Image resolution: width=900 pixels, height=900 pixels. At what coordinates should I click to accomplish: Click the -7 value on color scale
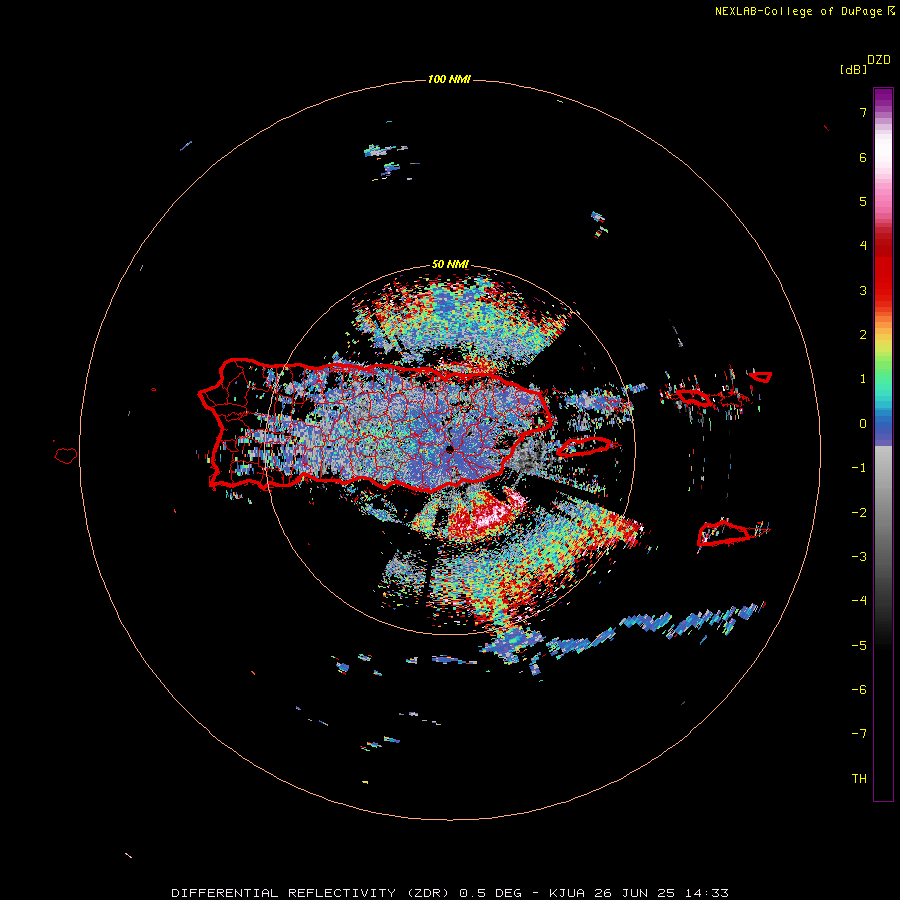click(859, 734)
